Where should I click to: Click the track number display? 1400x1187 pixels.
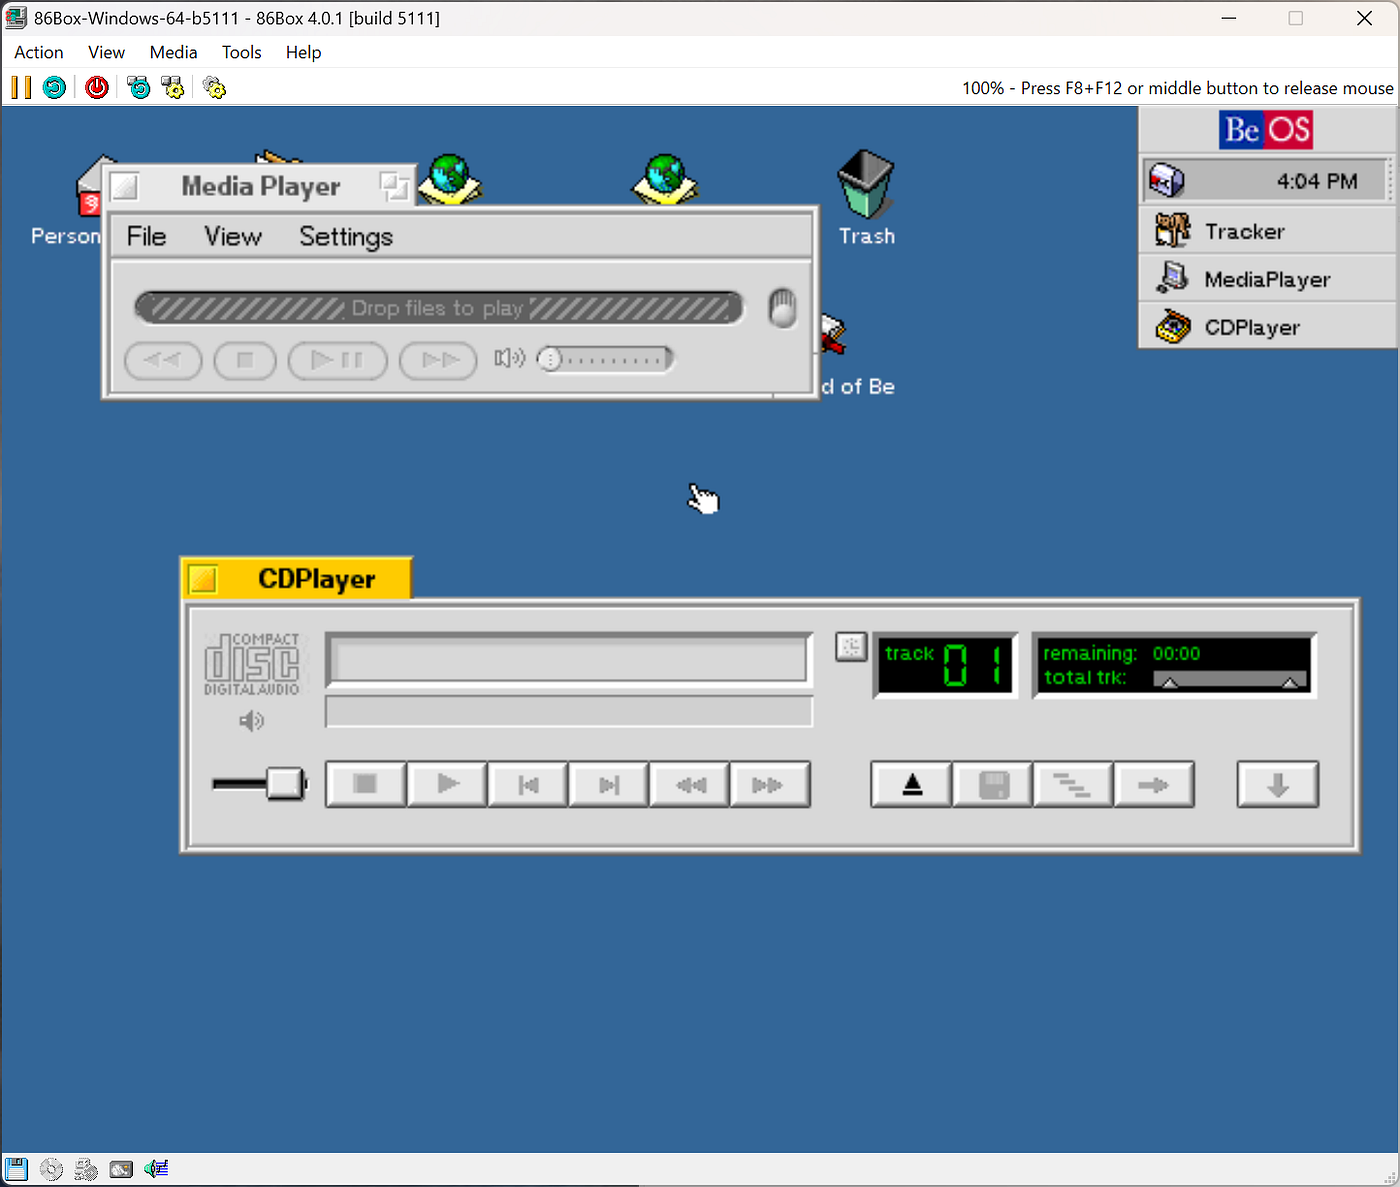point(946,665)
